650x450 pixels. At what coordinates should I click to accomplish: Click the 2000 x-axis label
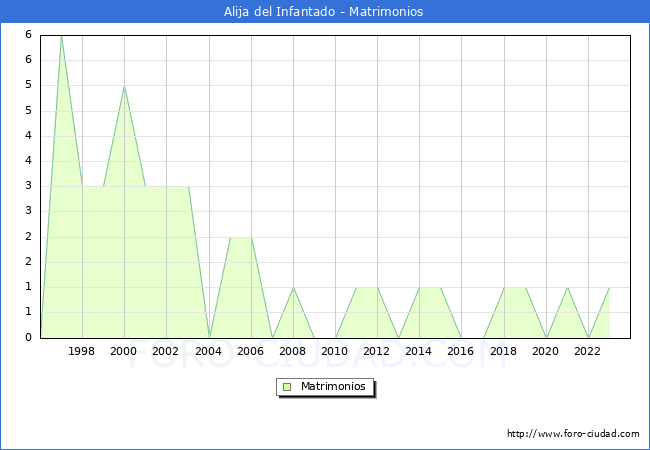pos(124,351)
